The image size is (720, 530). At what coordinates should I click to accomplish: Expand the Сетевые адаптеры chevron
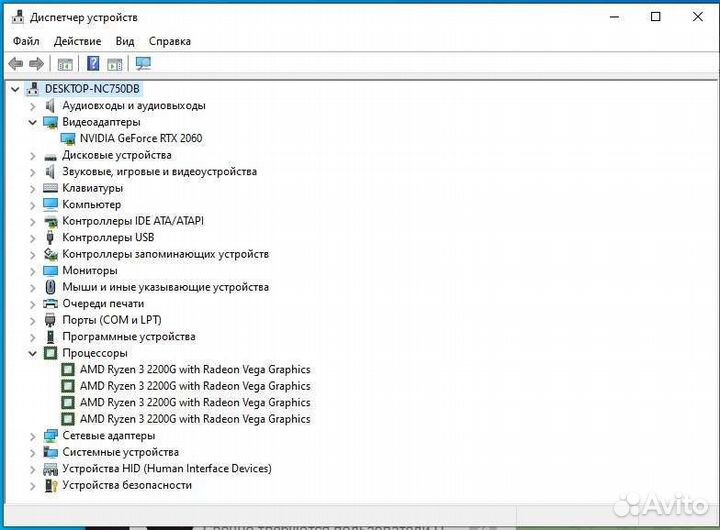click(33, 436)
